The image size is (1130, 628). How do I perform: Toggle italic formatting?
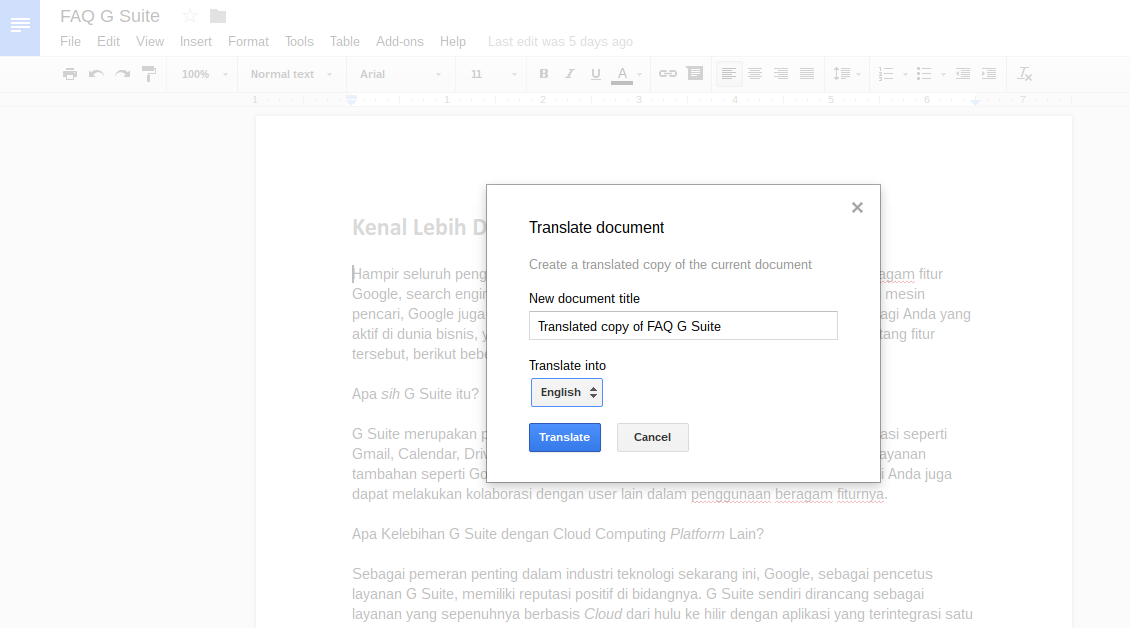coord(570,74)
